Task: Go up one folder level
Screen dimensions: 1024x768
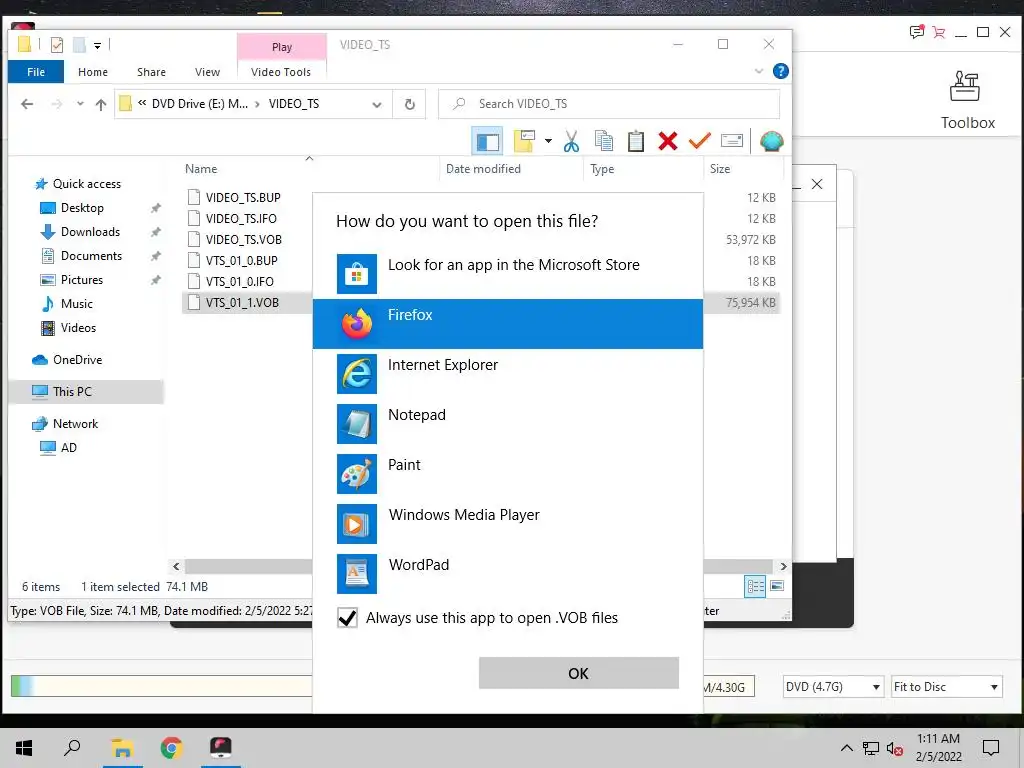Action: [x=101, y=104]
